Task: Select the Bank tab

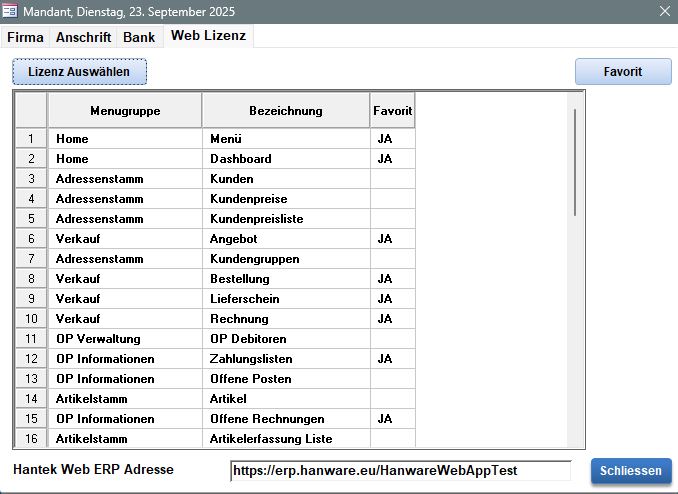Action: pos(139,37)
